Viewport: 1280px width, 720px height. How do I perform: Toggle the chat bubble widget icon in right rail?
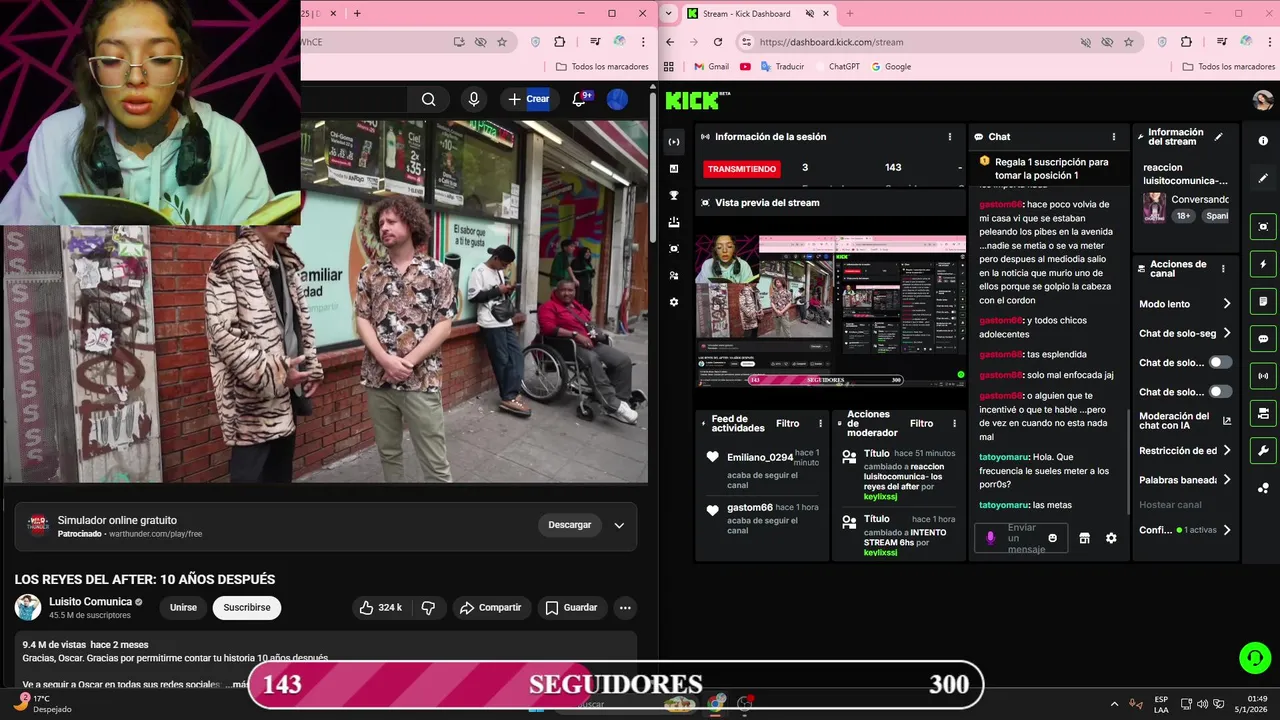[1263, 339]
